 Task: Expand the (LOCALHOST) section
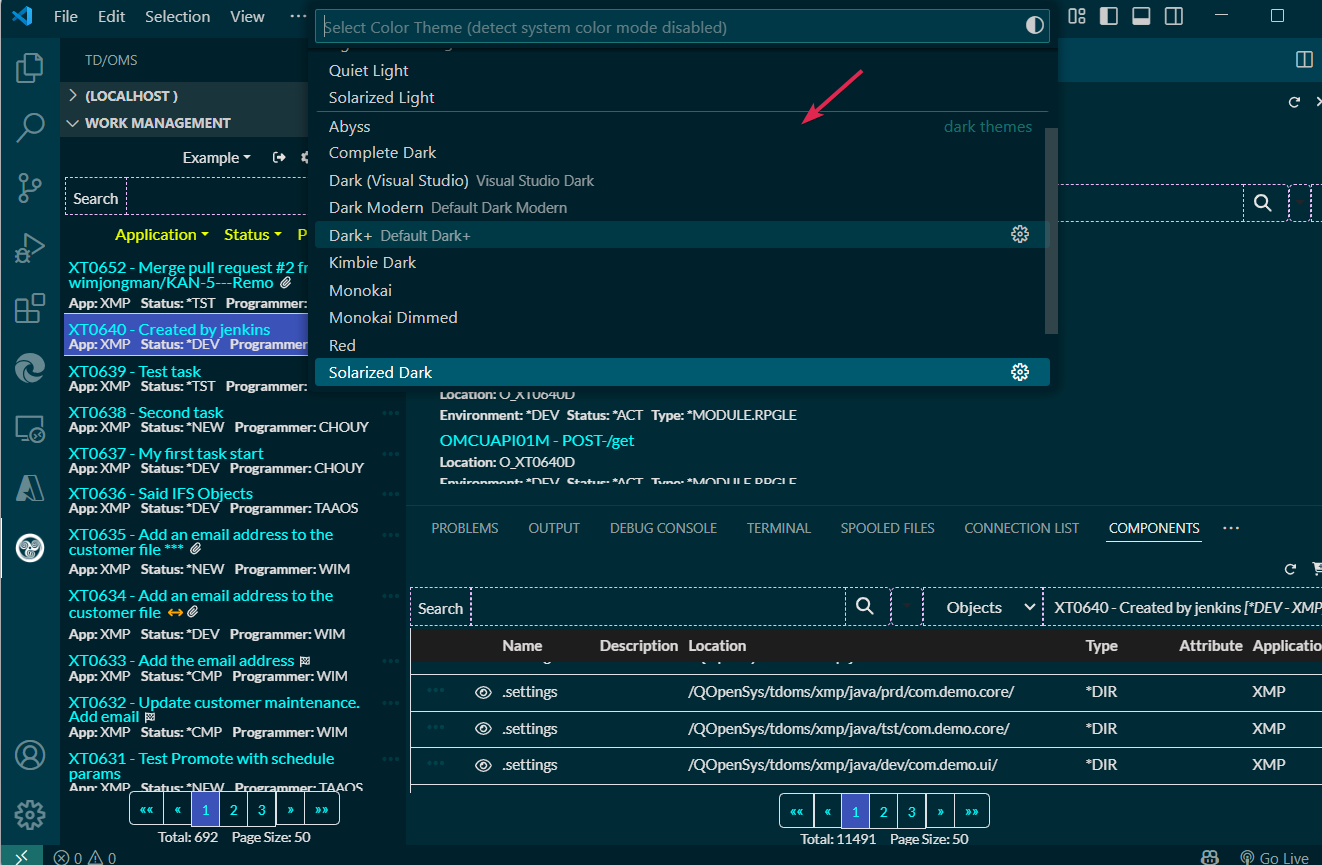pyautogui.click(x=72, y=96)
